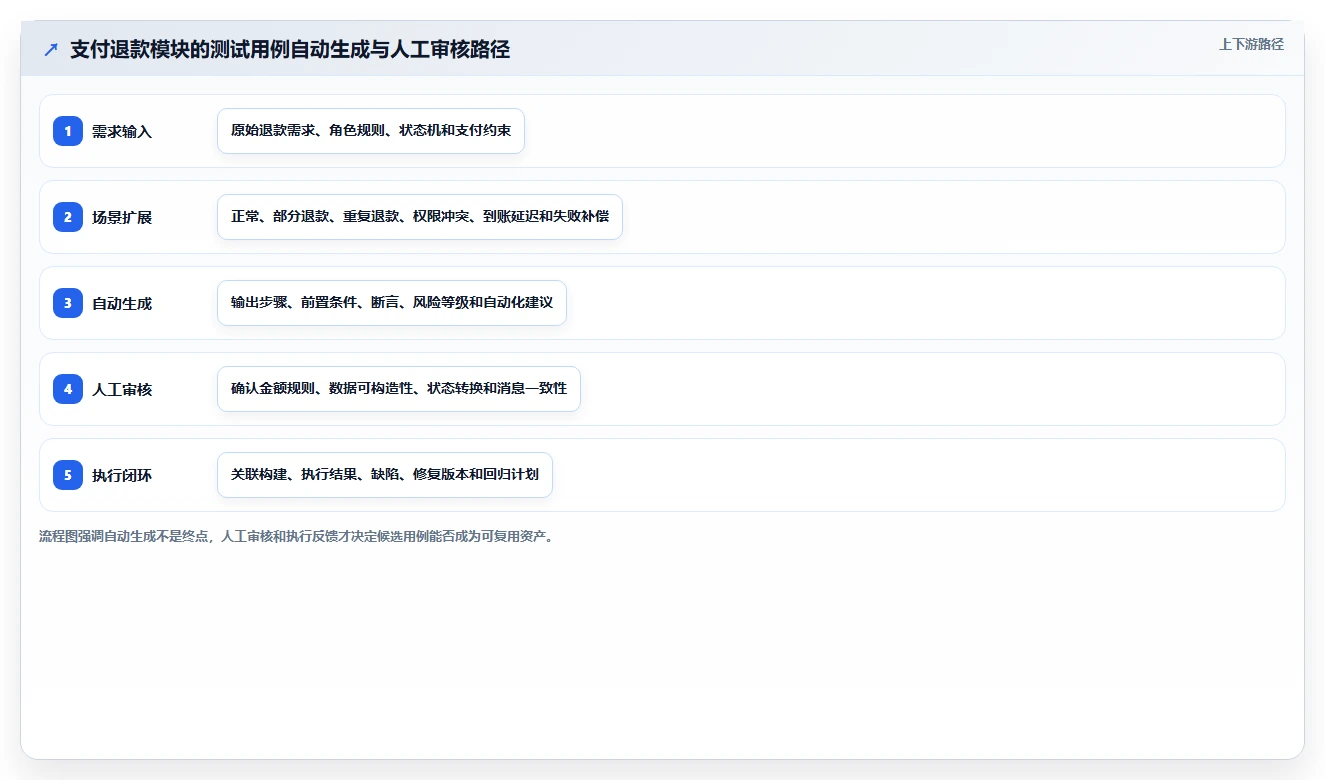The height and width of the screenshot is (780, 1325).
Task: Open the 输出步骤、前置条件、断言 description box
Action: (392, 303)
